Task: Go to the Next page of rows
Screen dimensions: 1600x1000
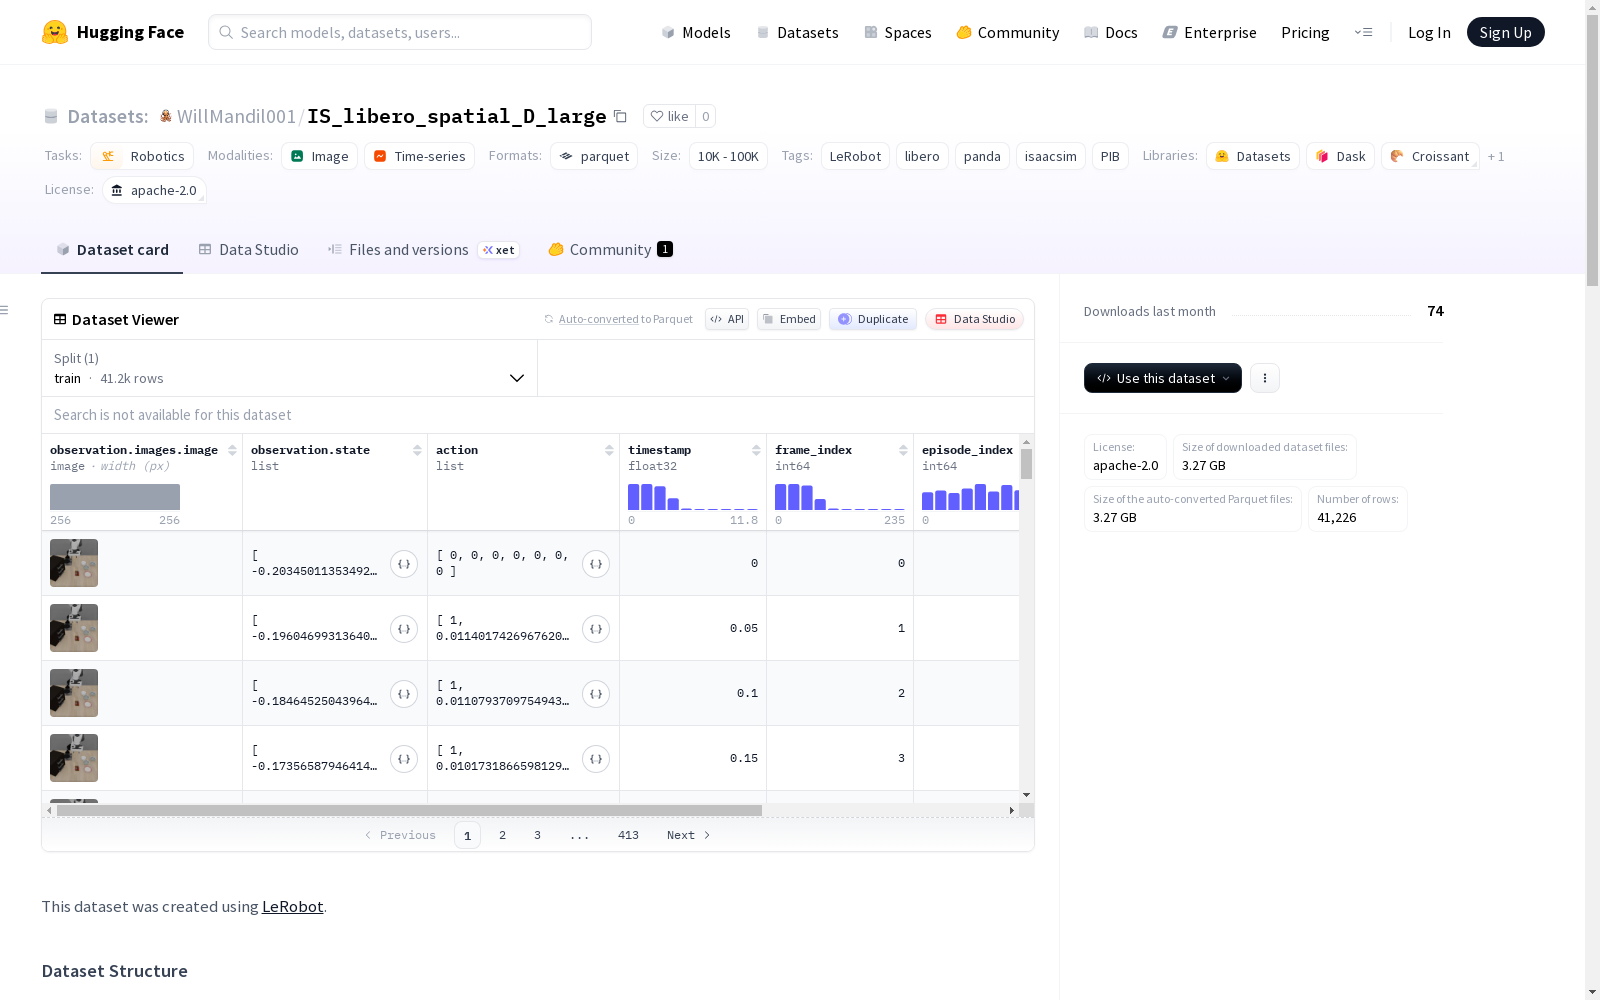Action: pos(689,835)
